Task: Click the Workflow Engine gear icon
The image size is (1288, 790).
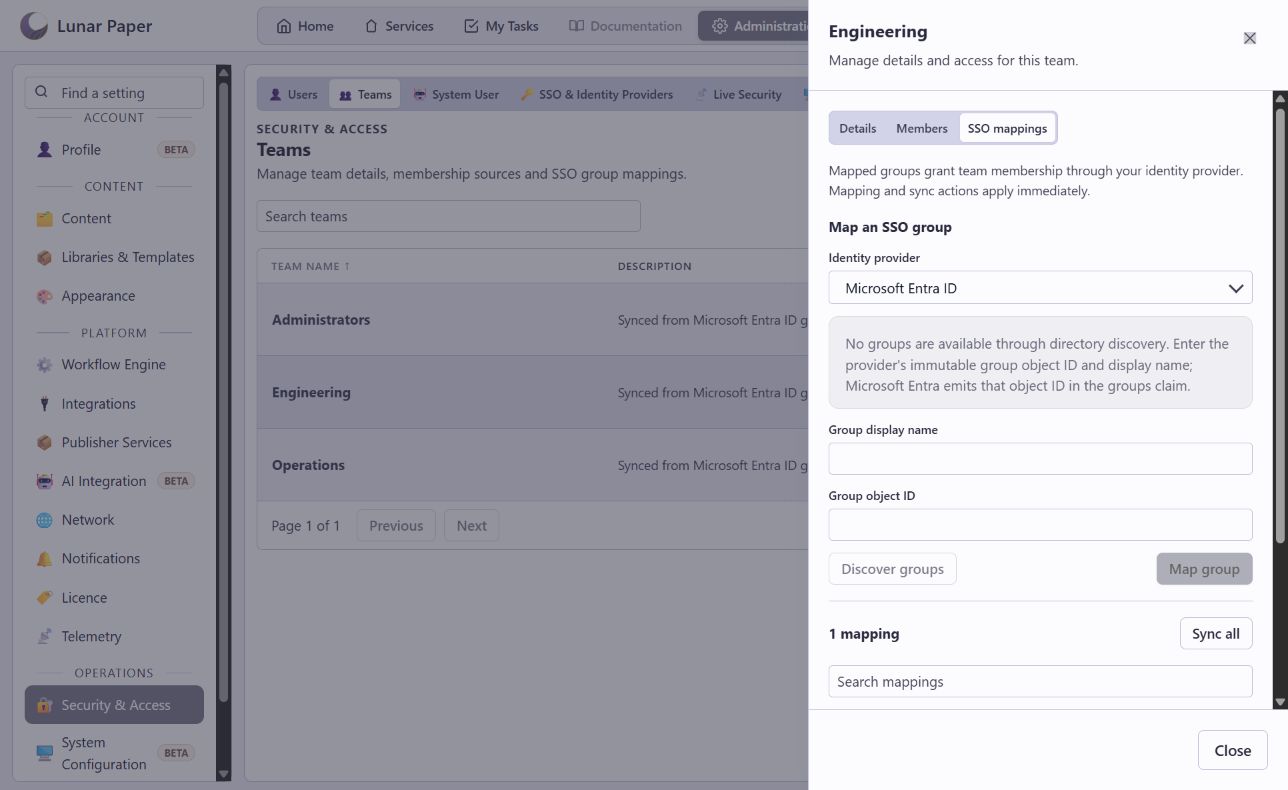Action: coord(44,365)
